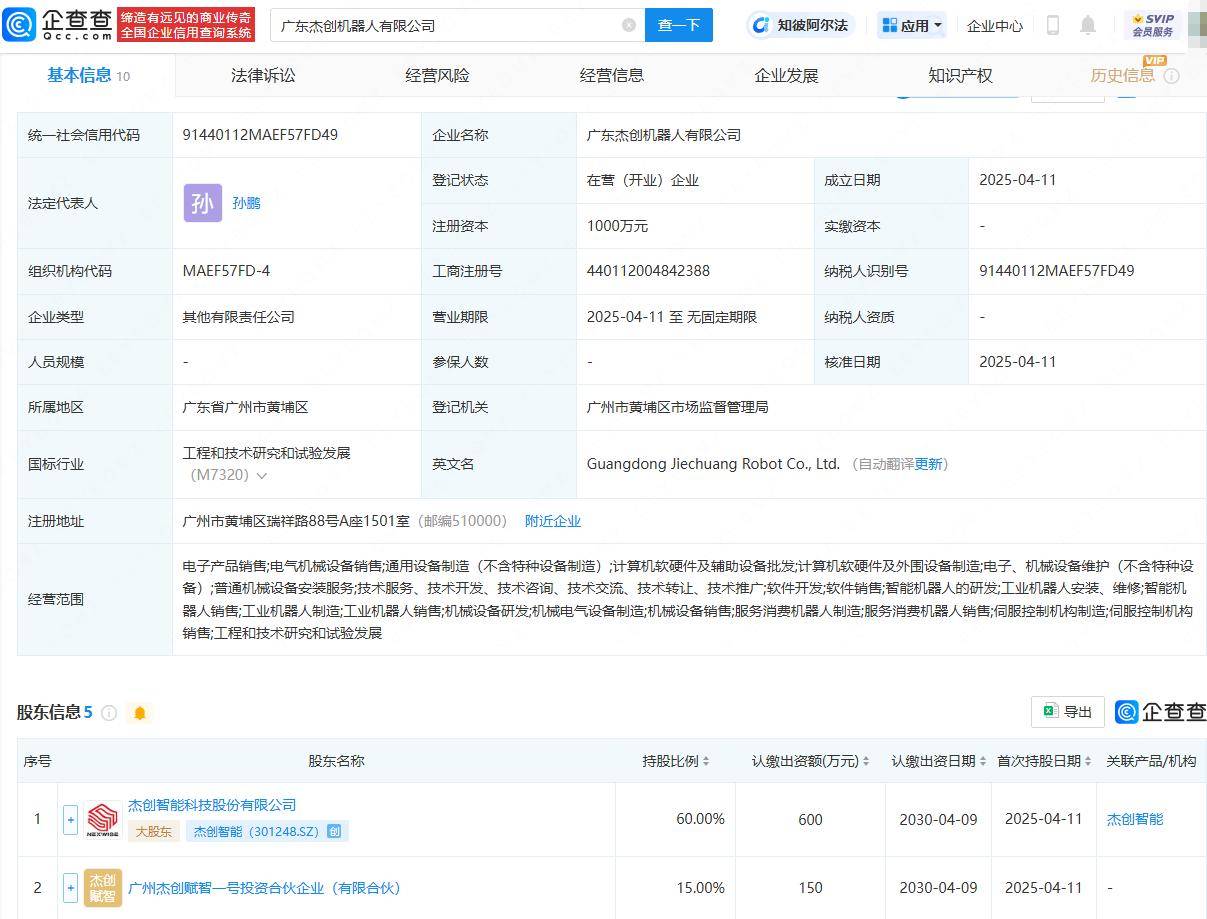Click 更新 next to 自动翻译
This screenshot has height=919, width=1207.
pyautogui.click(x=928, y=464)
